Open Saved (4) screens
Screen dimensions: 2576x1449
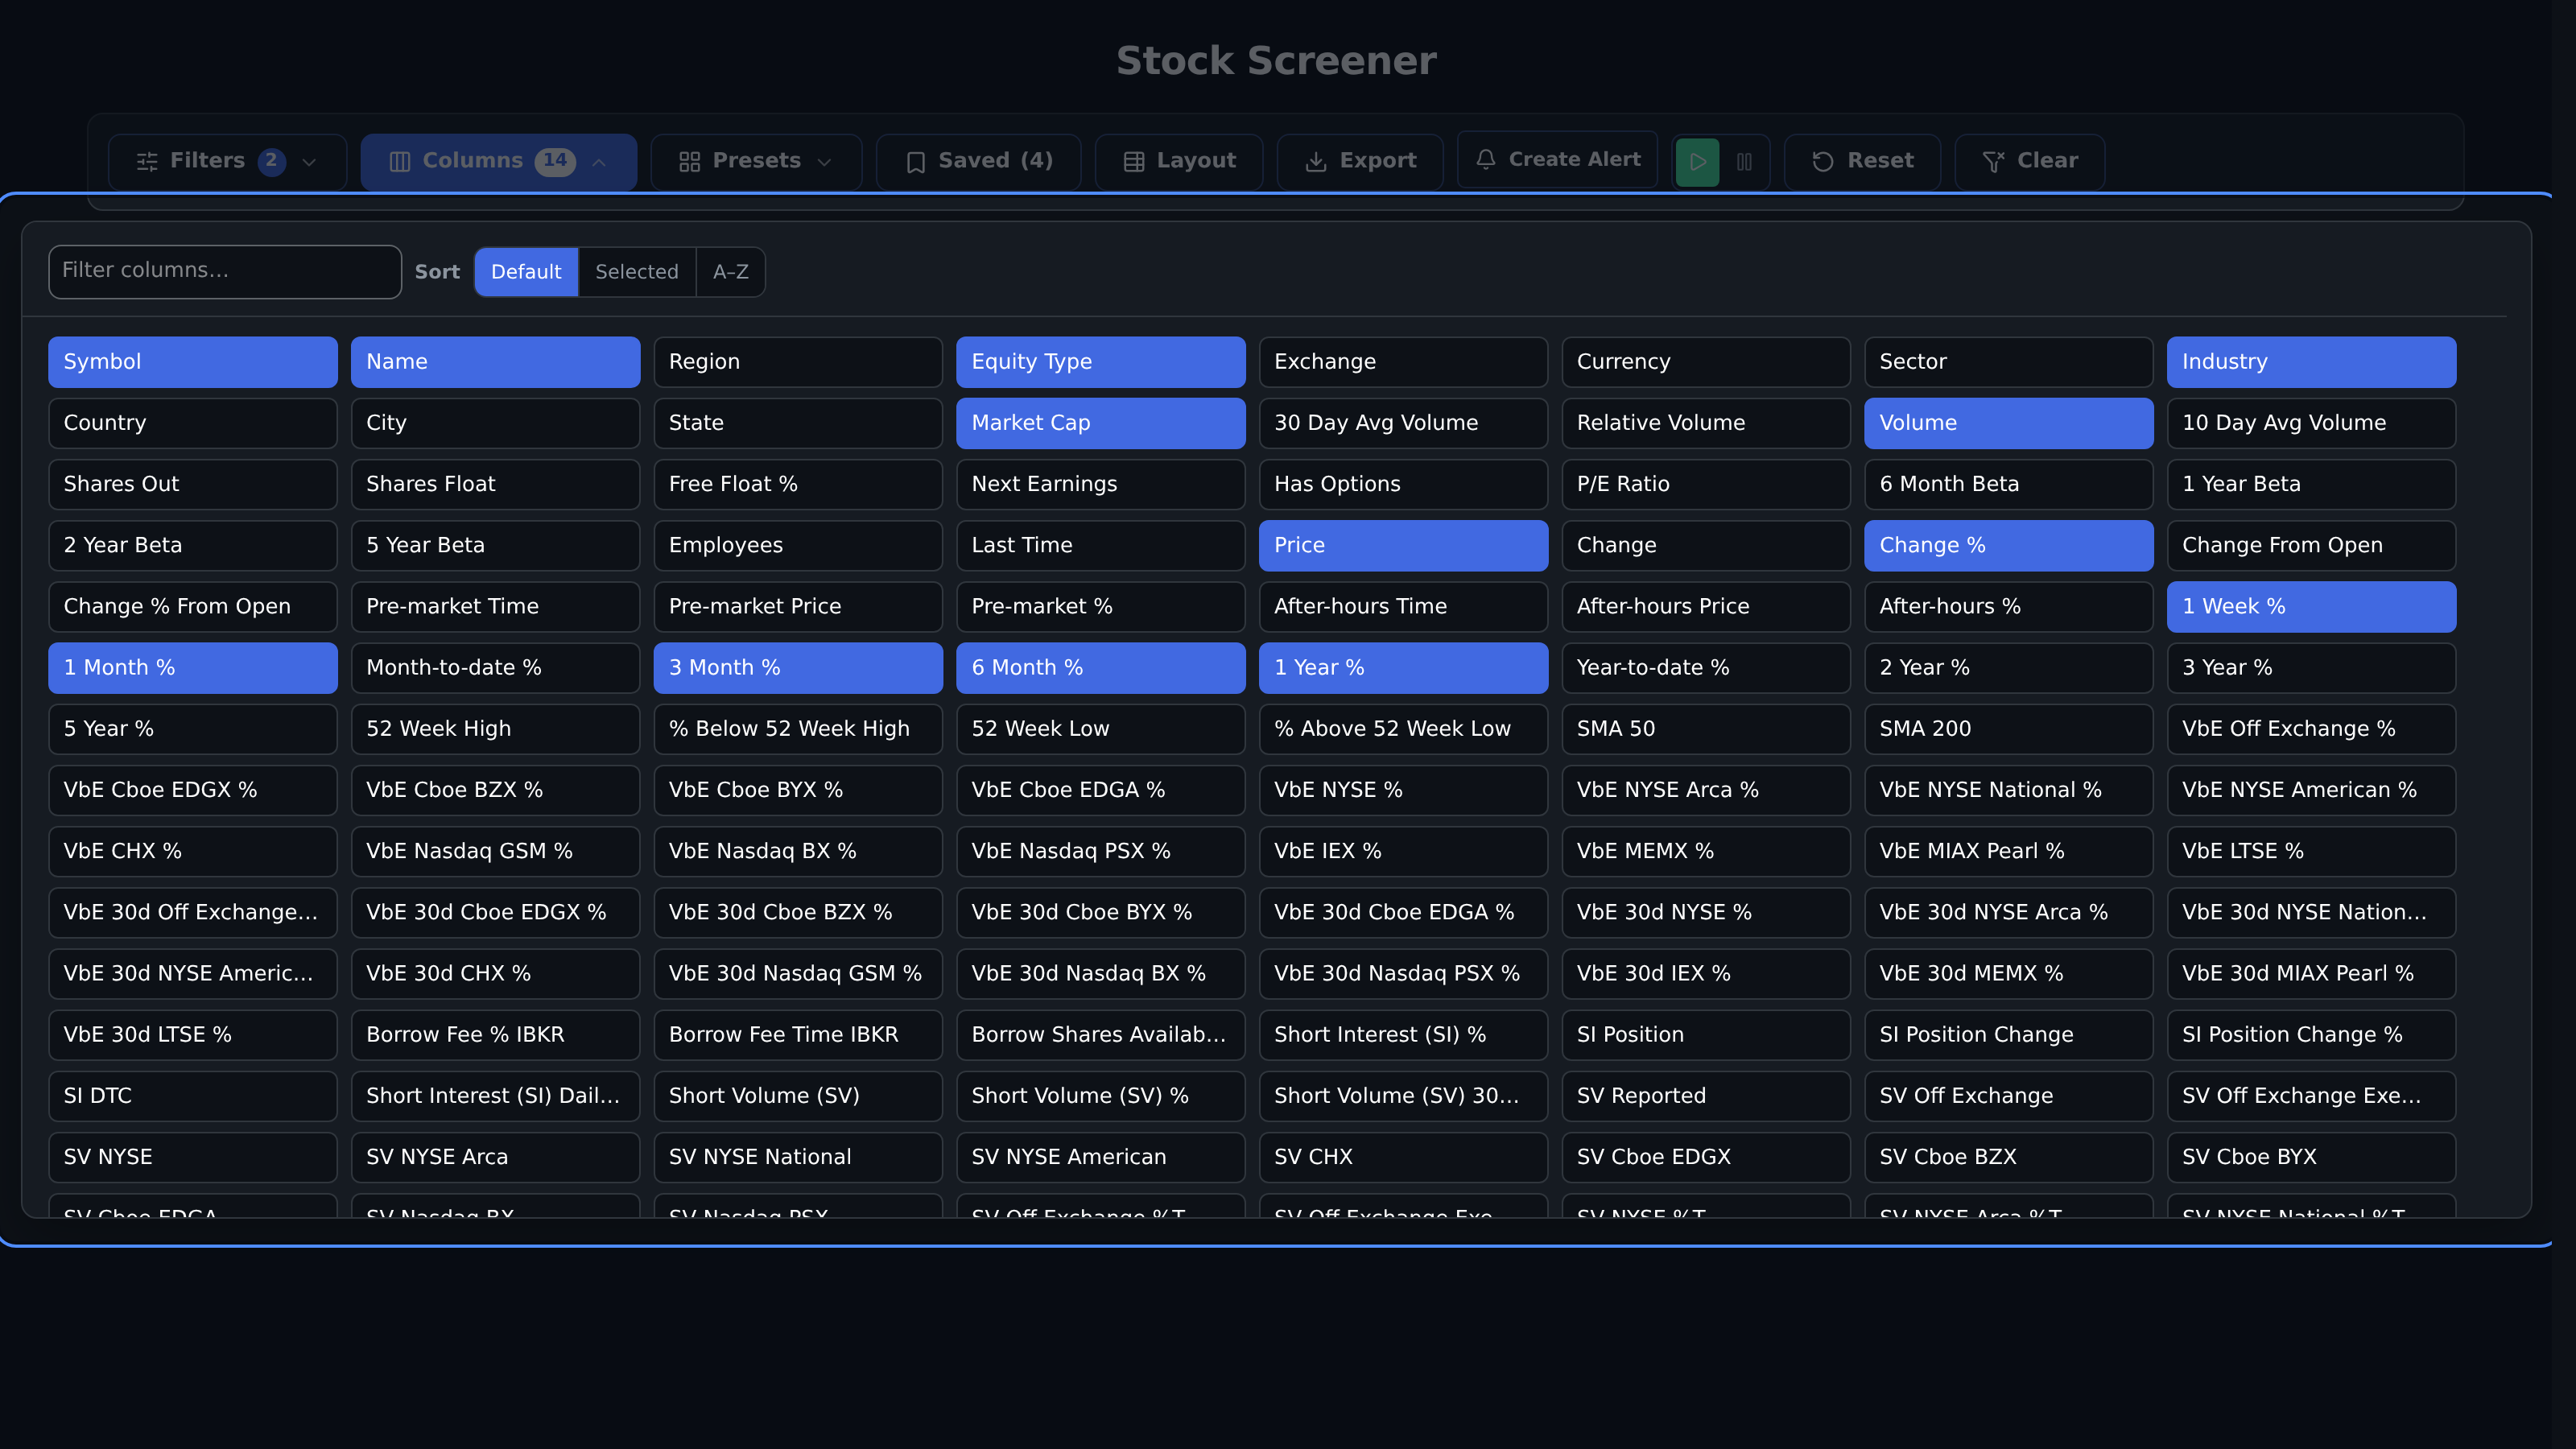pos(978,161)
